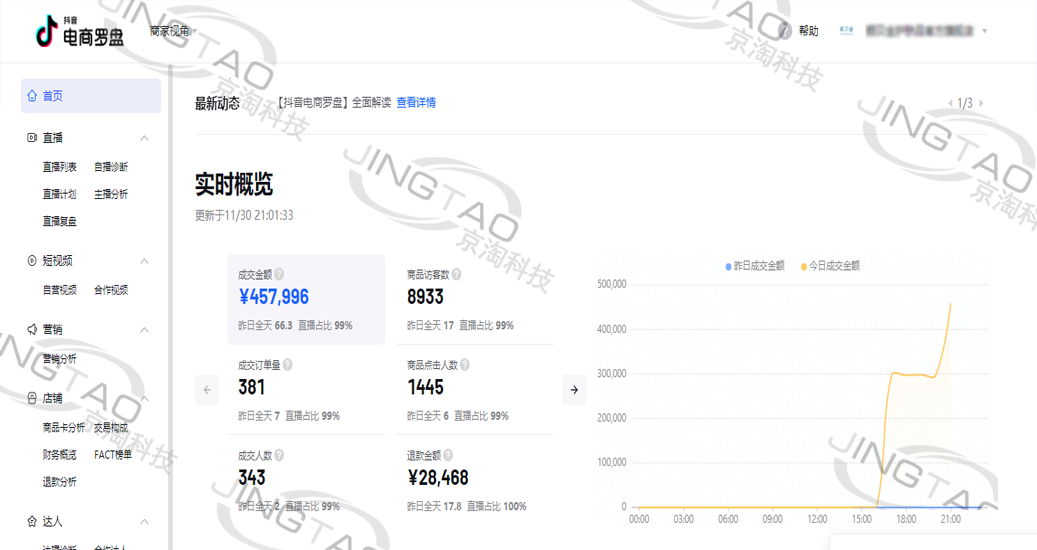This screenshot has height=550, width=1037.
Task: Toggle 昨日成交金额 legend in chart
Action: [x=755, y=266]
